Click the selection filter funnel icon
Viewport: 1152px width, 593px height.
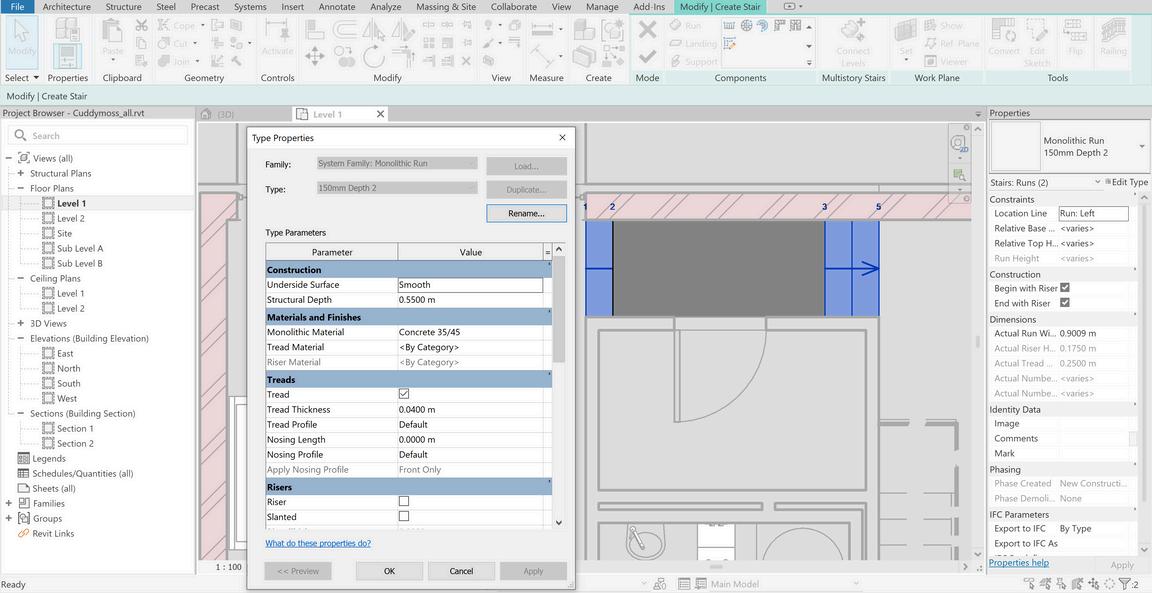[x=1124, y=584]
